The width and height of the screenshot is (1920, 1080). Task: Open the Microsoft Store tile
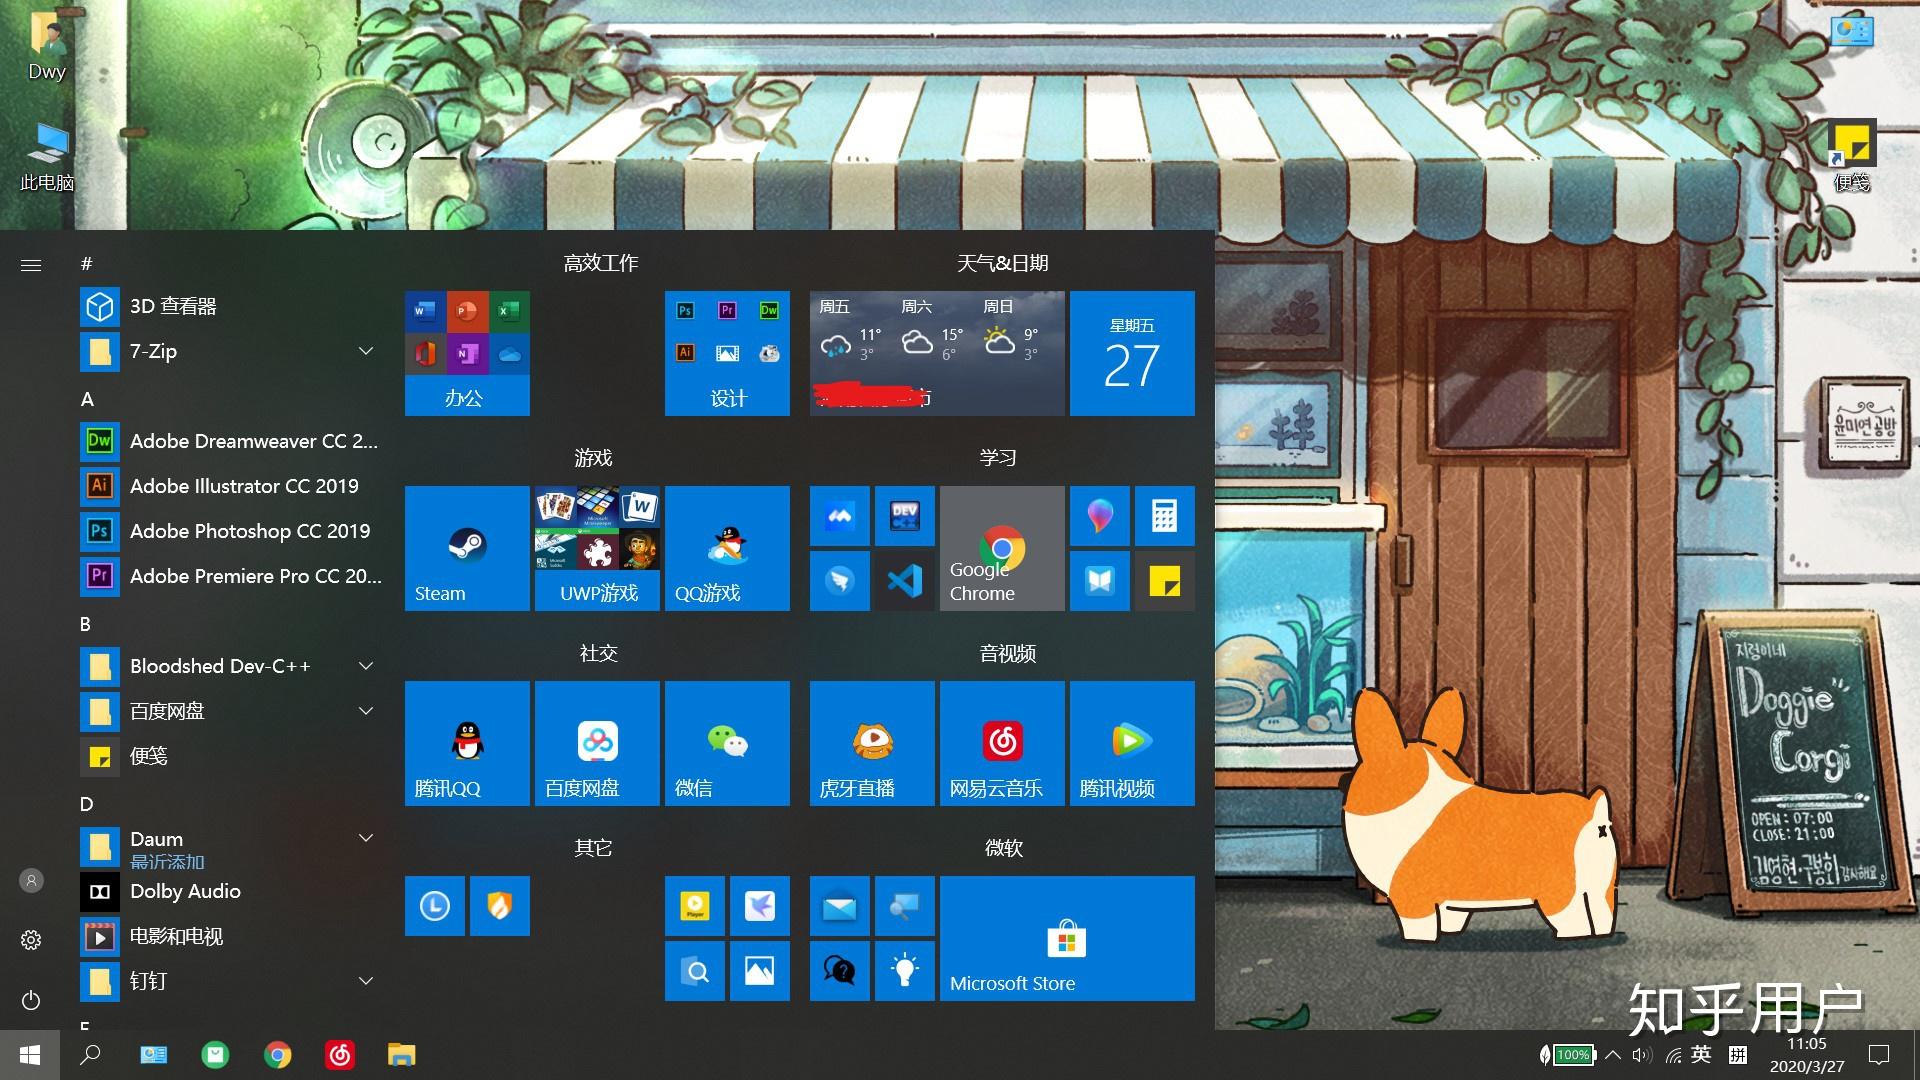(1067, 938)
